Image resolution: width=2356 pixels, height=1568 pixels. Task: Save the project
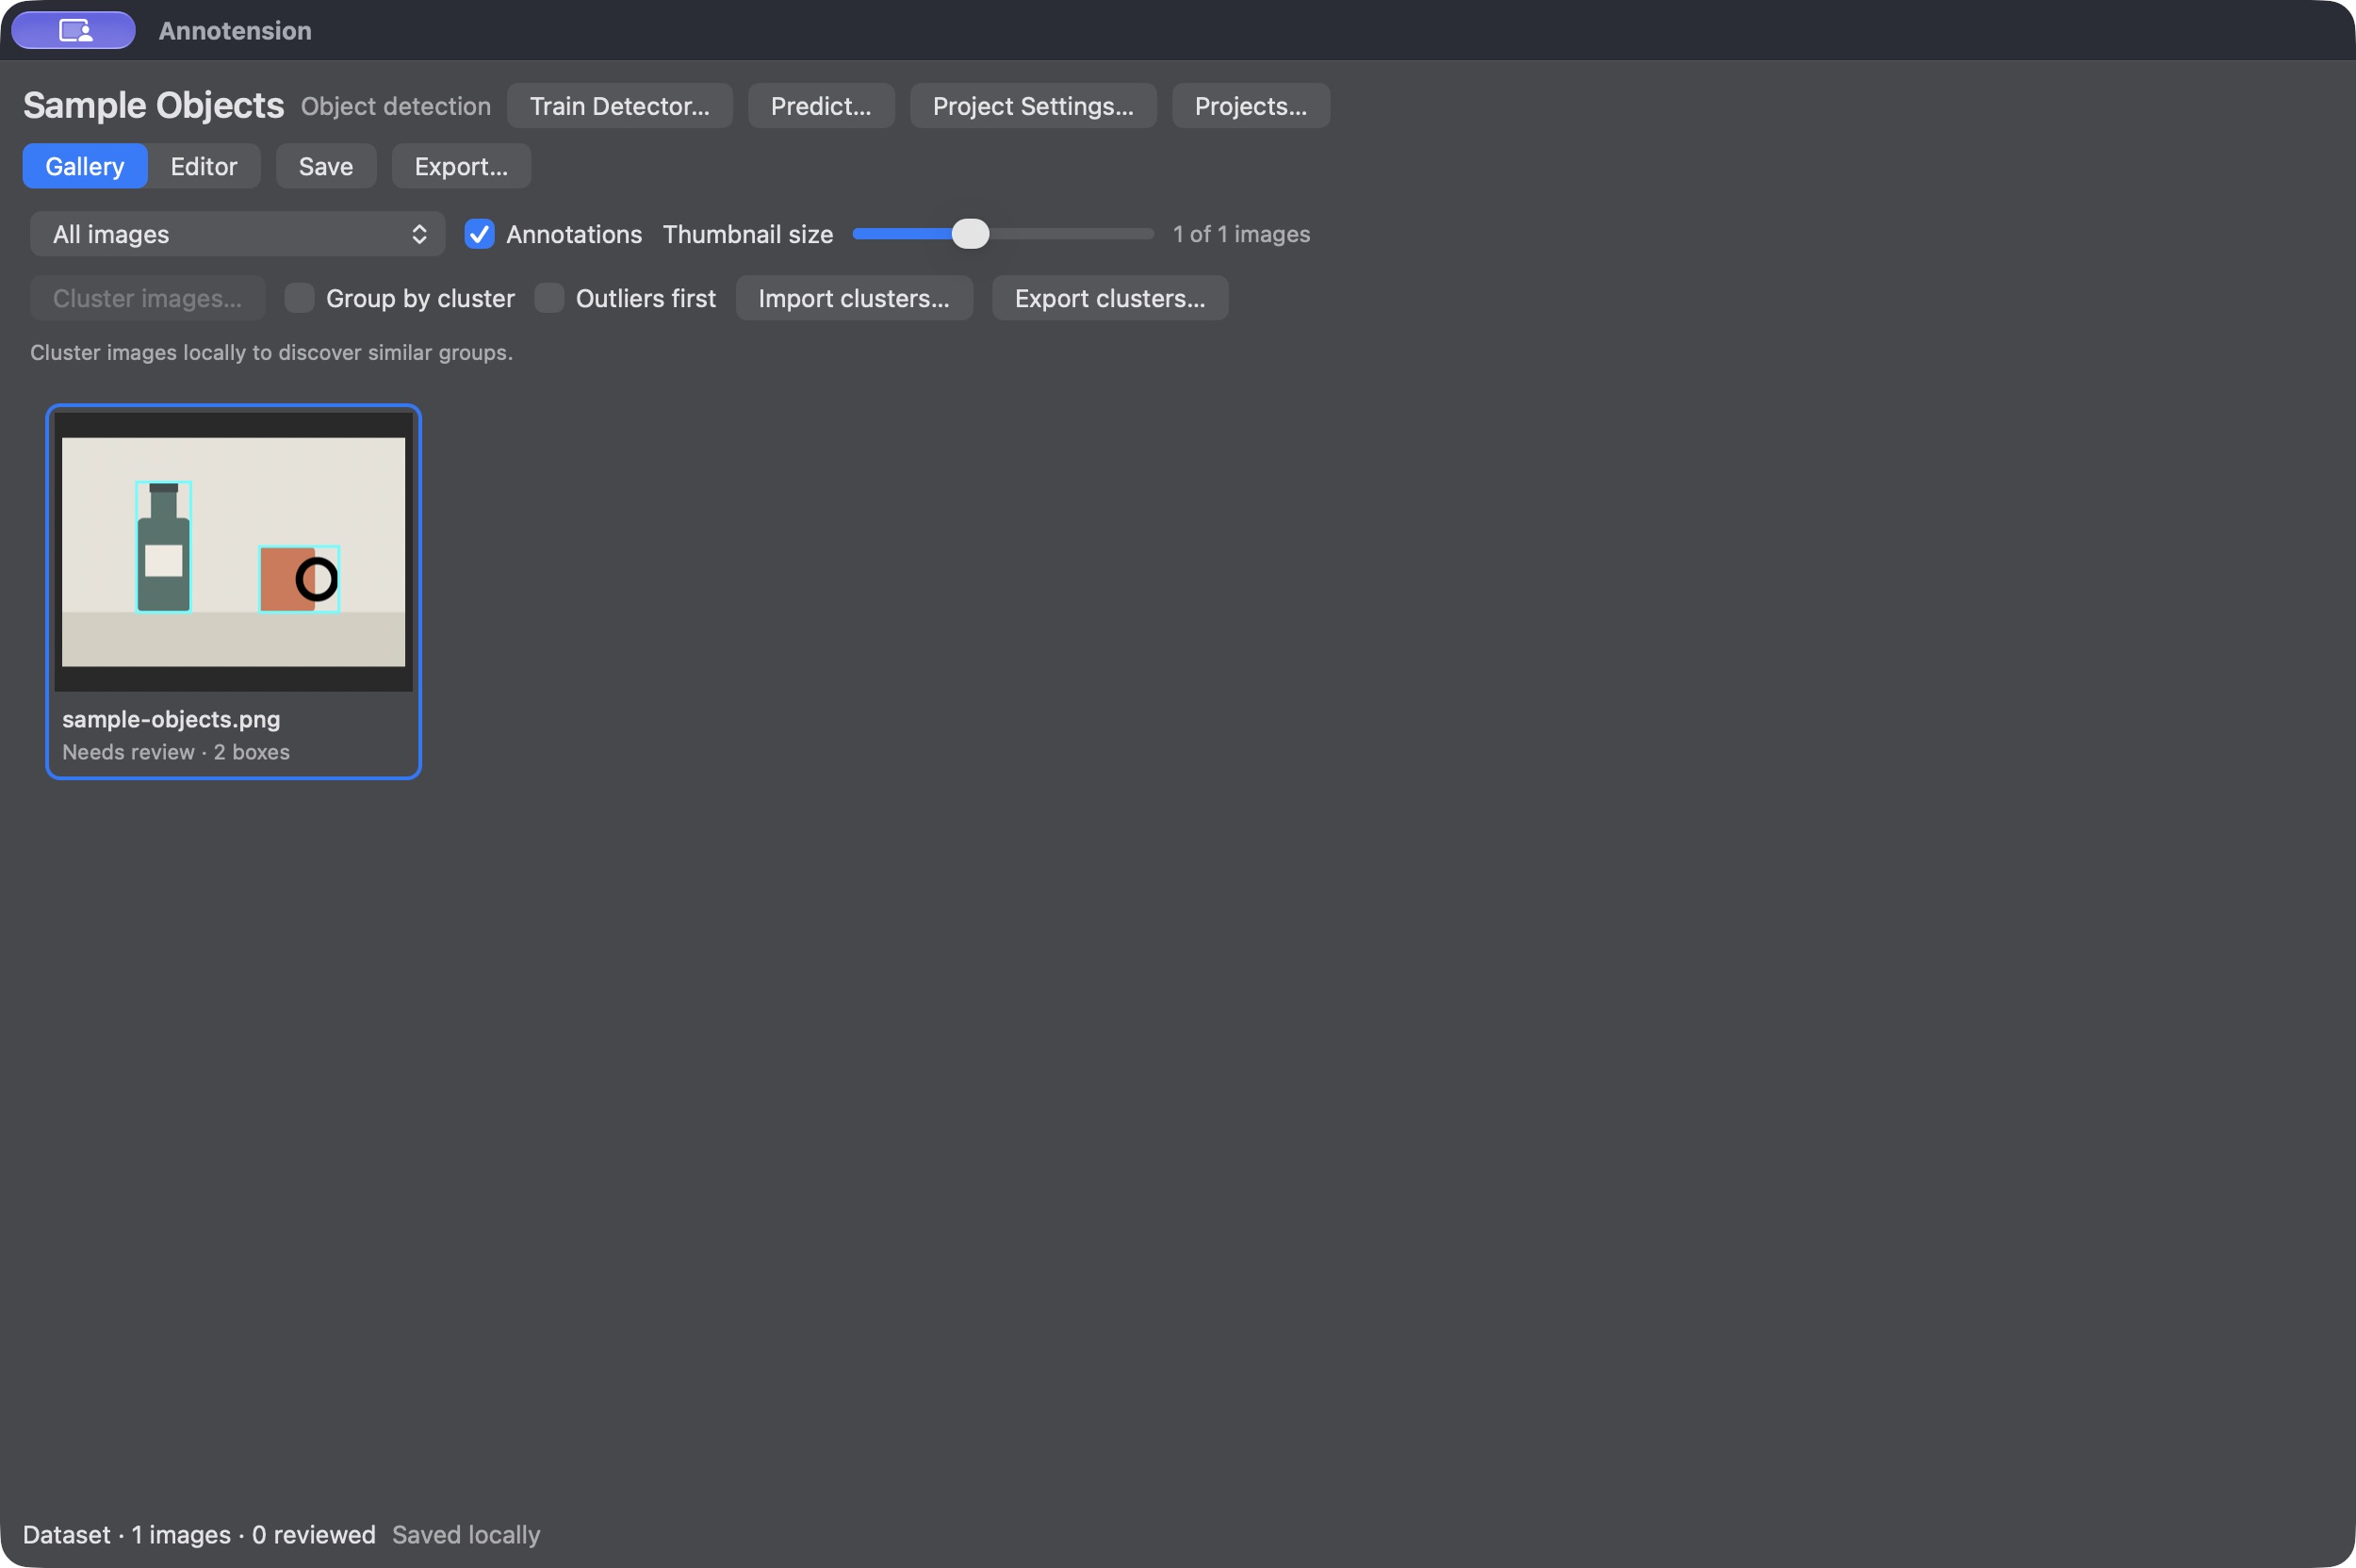(x=326, y=166)
